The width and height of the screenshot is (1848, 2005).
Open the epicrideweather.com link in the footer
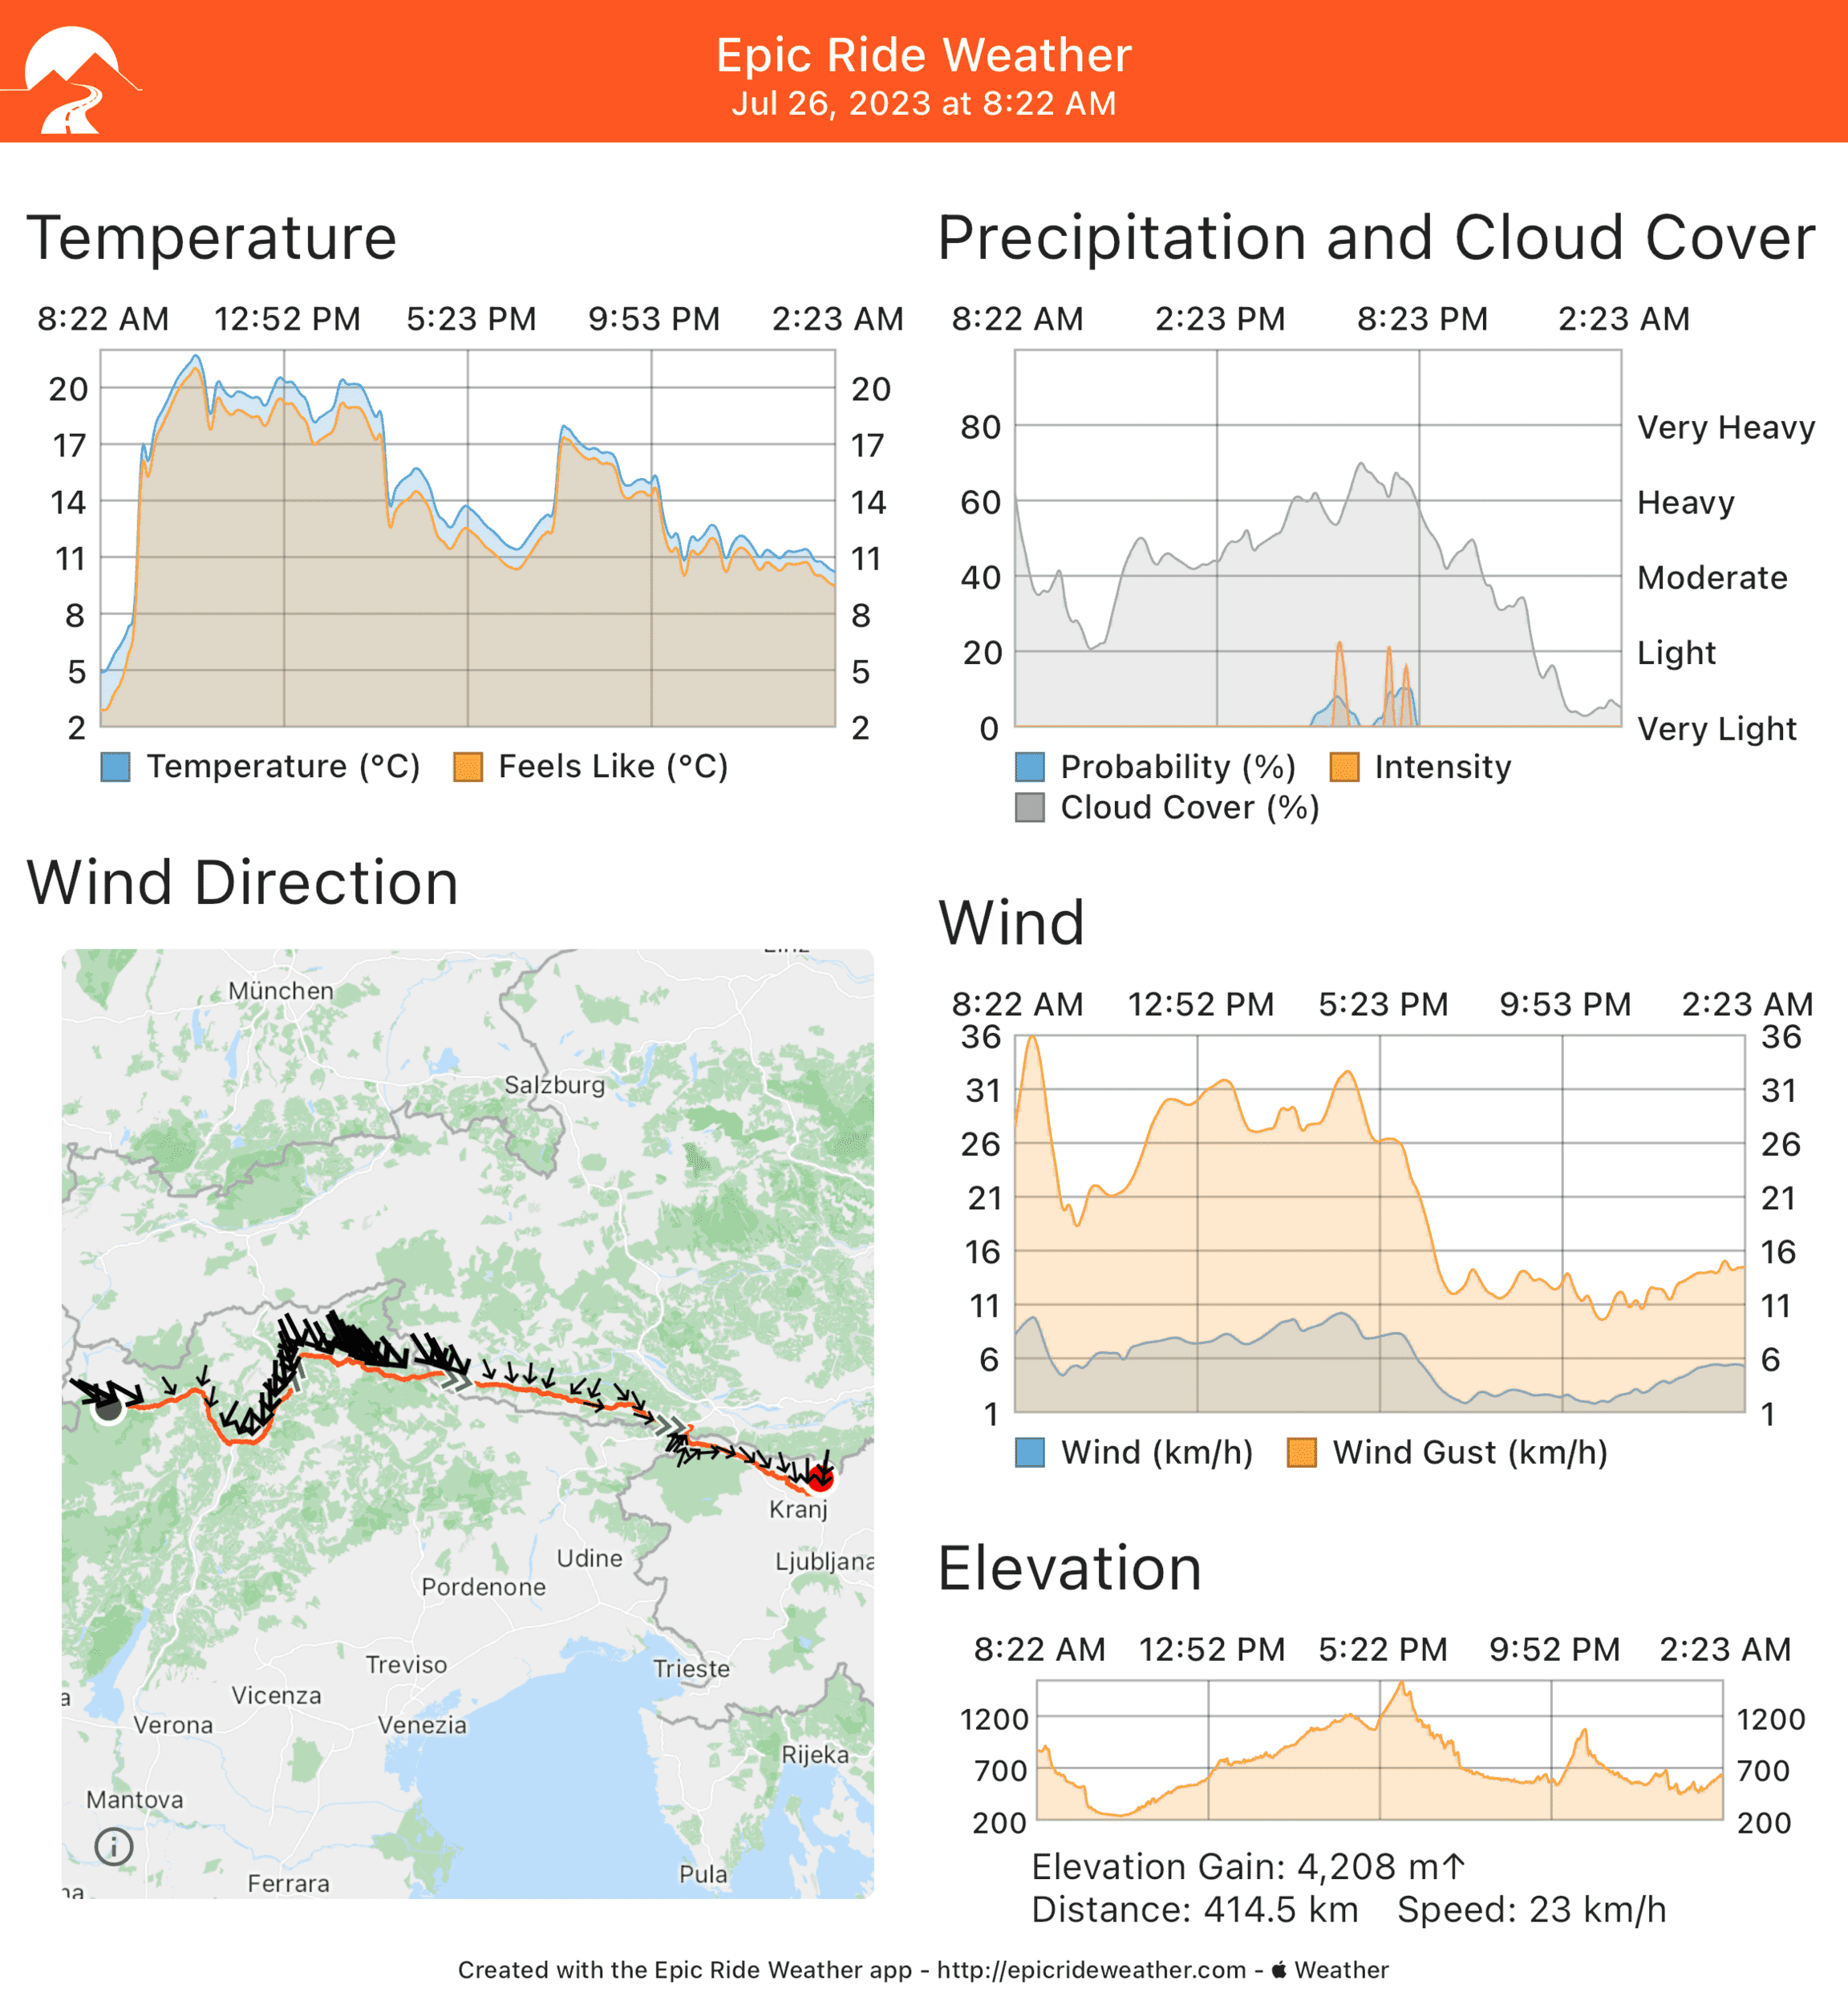1091,1970
